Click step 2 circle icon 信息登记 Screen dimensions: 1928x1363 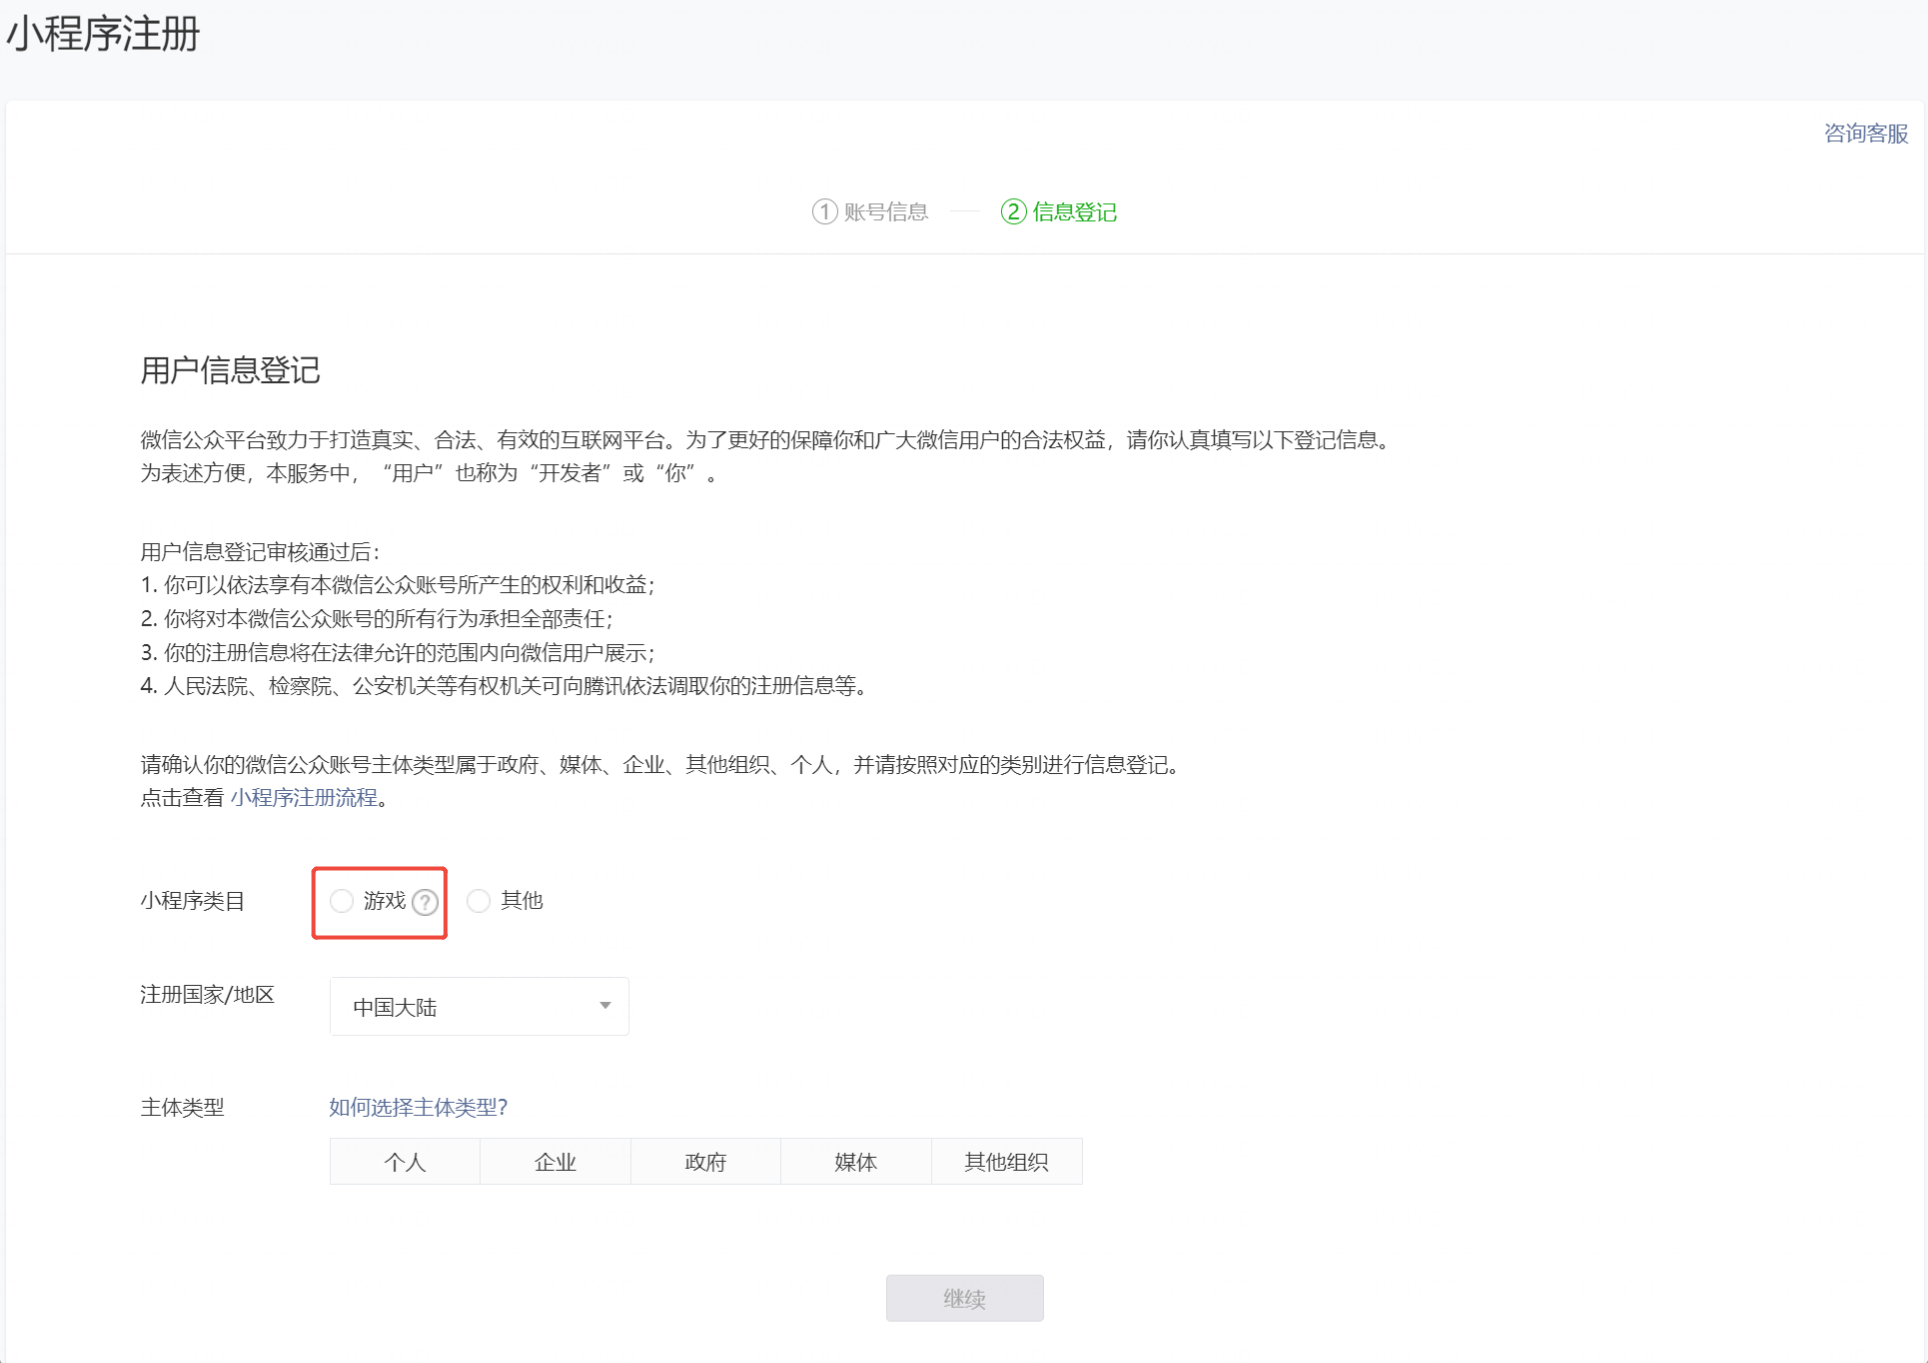(1013, 212)
